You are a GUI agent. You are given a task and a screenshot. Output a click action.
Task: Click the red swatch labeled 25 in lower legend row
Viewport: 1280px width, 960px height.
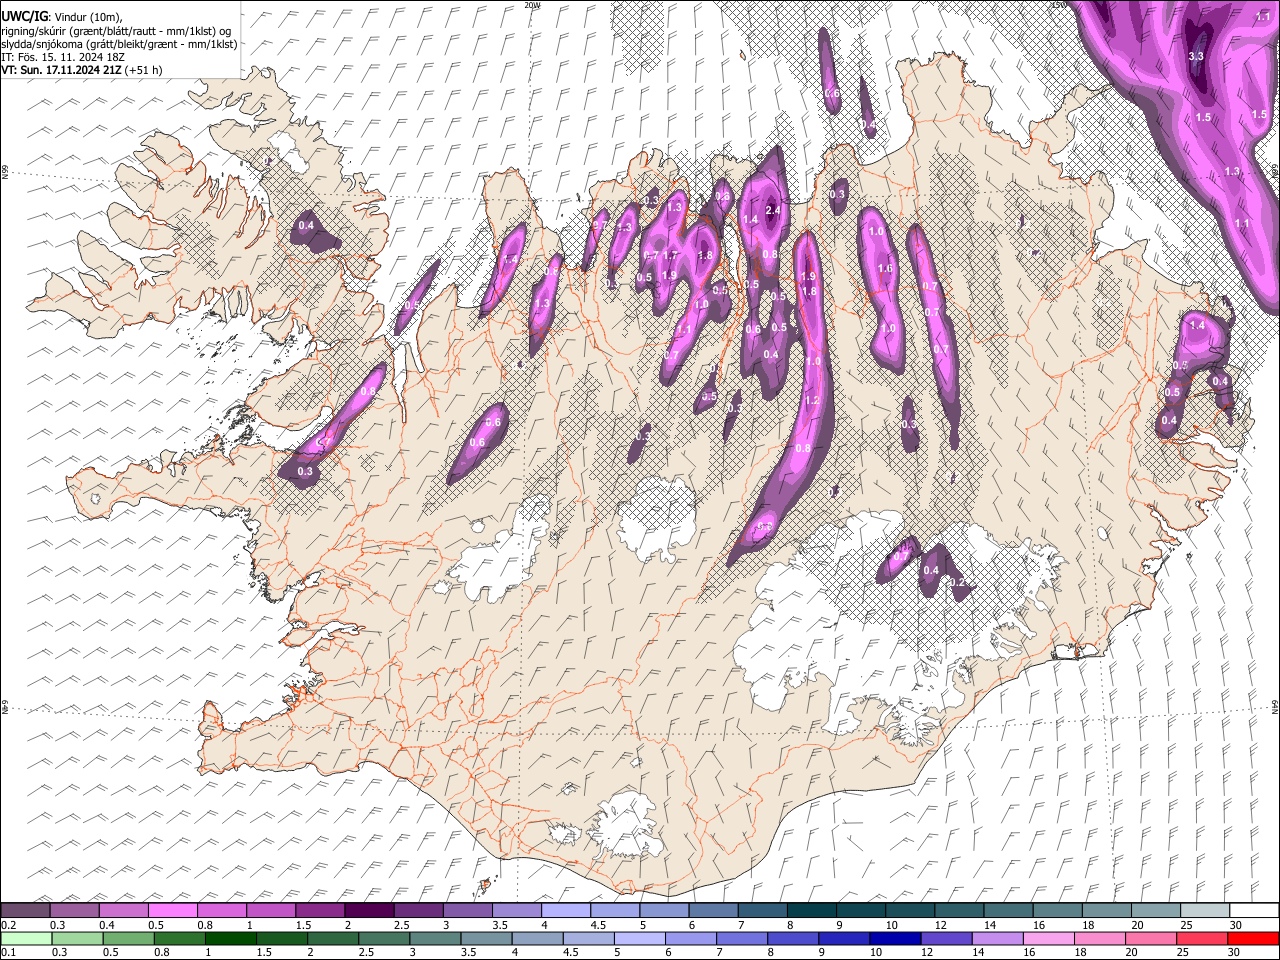tap(1202, 938)
